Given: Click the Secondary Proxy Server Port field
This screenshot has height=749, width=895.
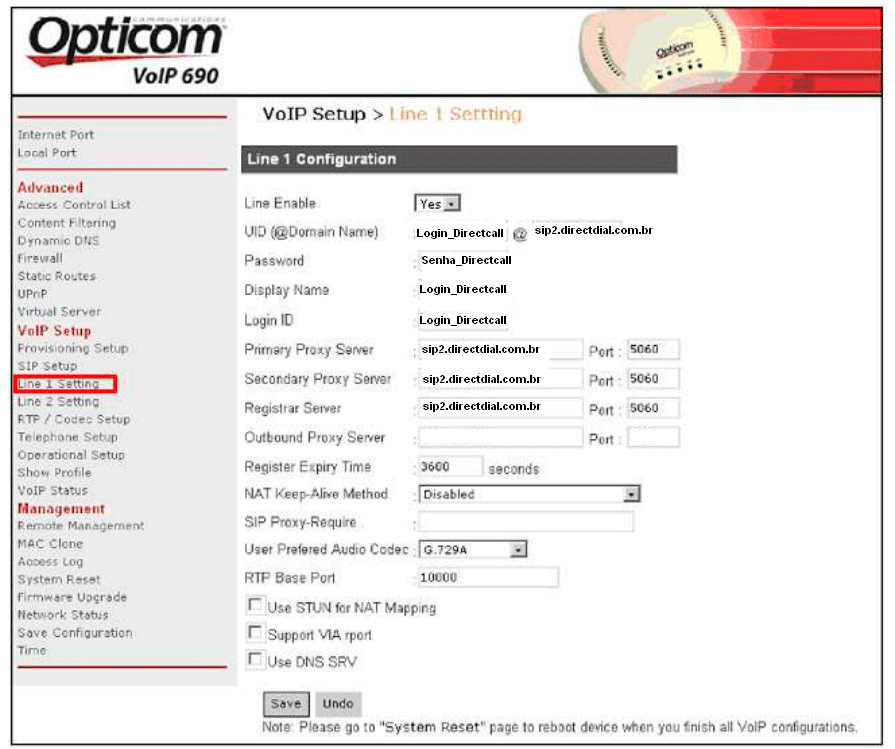Looking at the screenshot, I should [x=653, y=378].
